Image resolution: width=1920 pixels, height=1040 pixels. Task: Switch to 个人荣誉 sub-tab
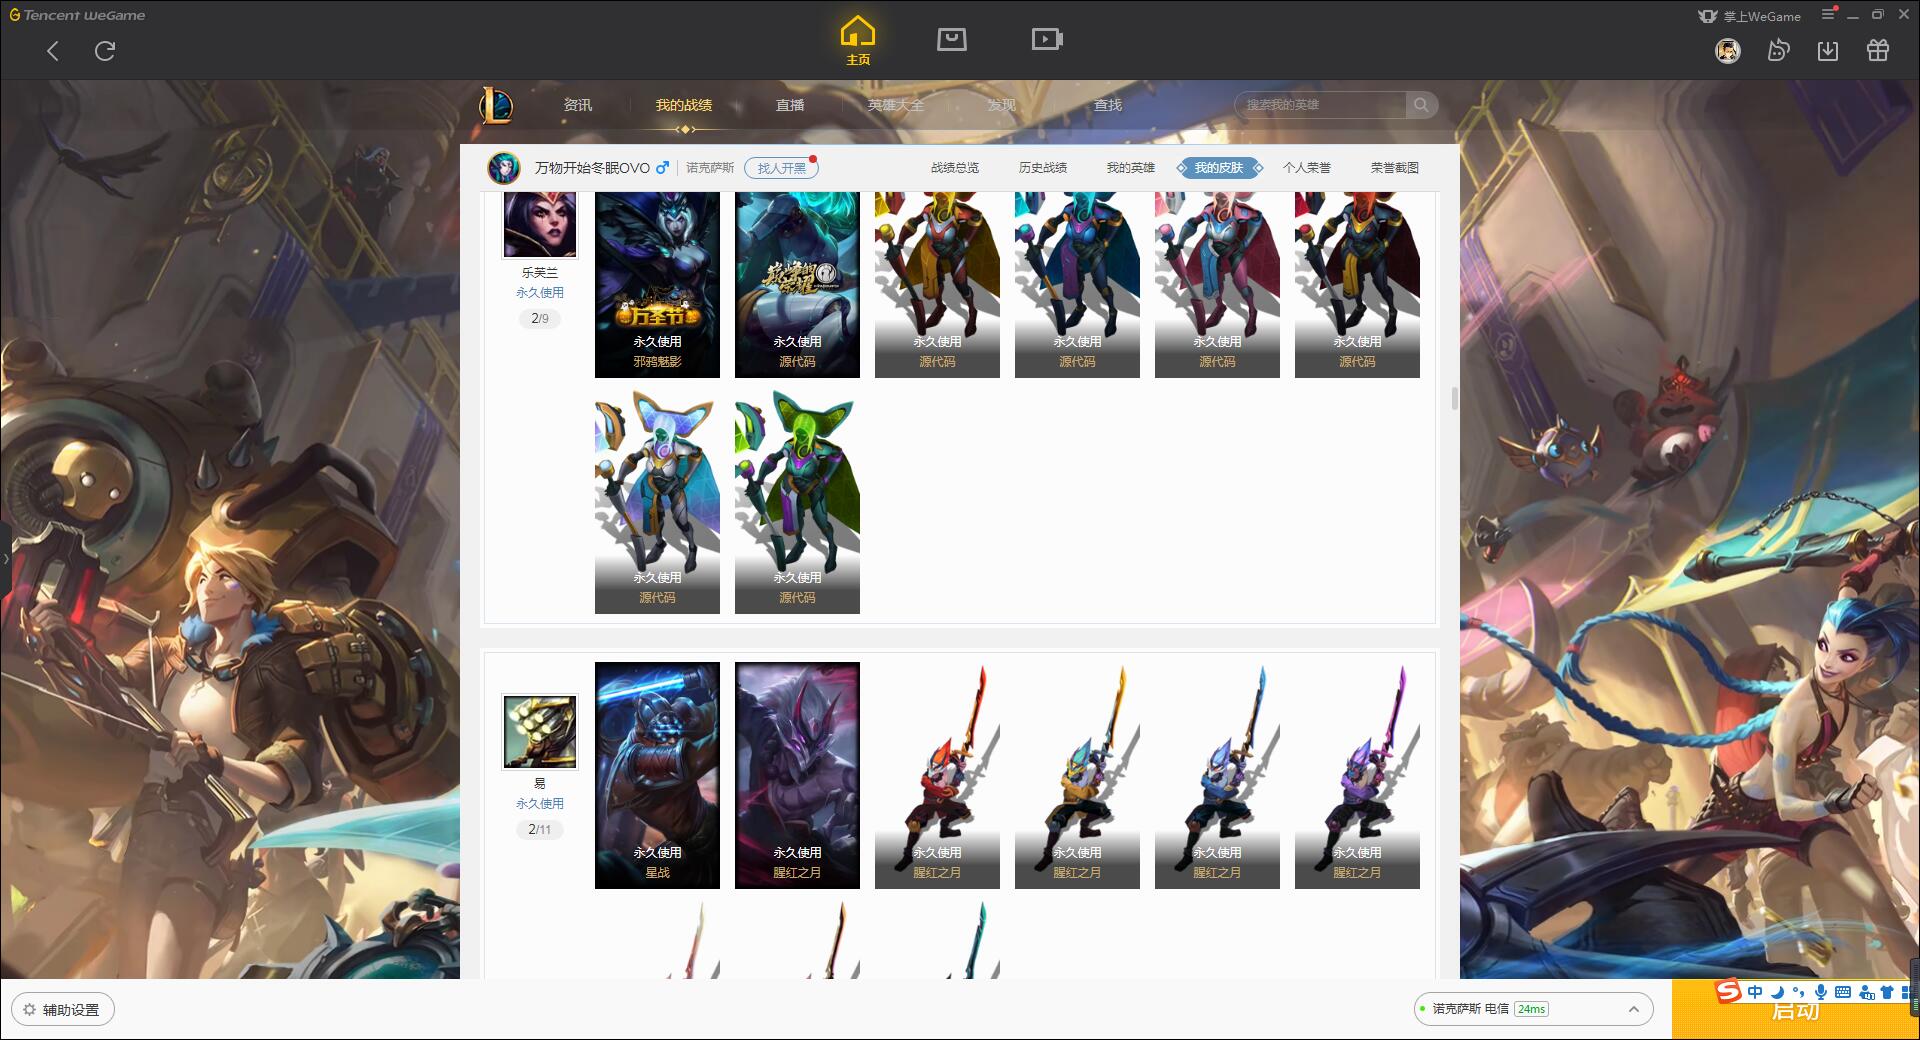1307,168
